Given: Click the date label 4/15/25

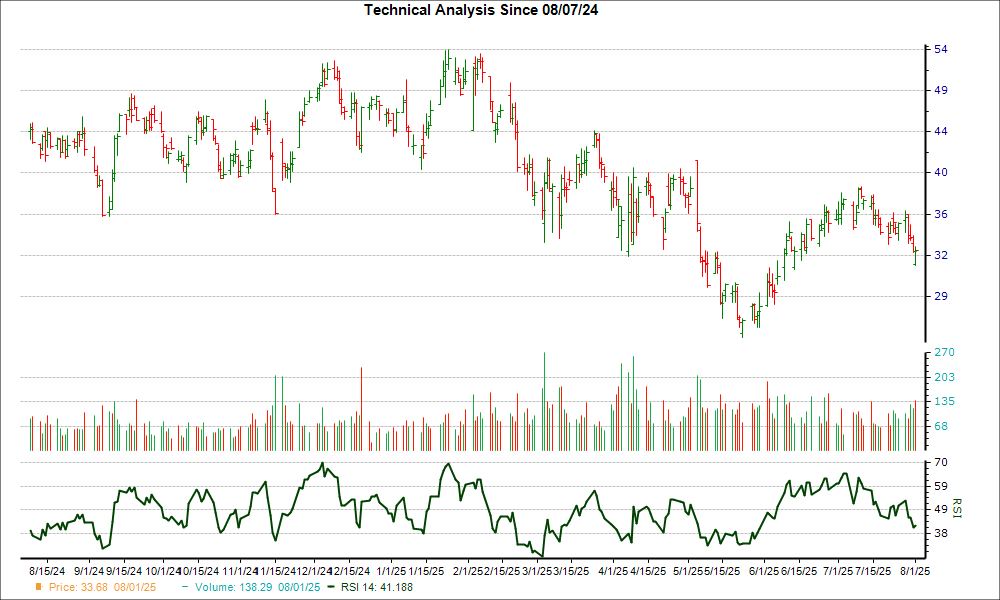Looking at the screenshot, I should click(x=648, y=571).
